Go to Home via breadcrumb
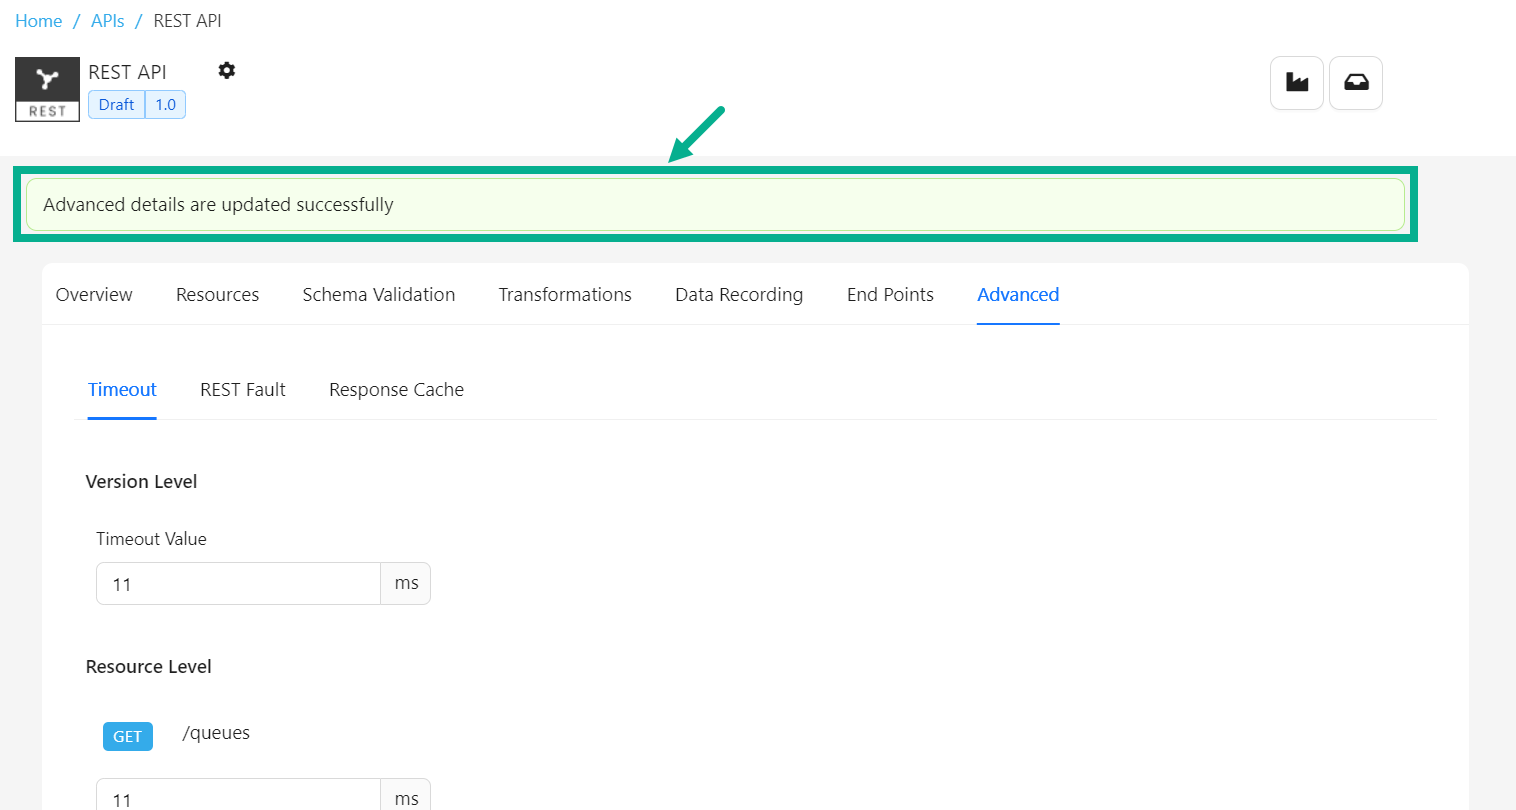 pyautogui.click(x=39, y=21)
